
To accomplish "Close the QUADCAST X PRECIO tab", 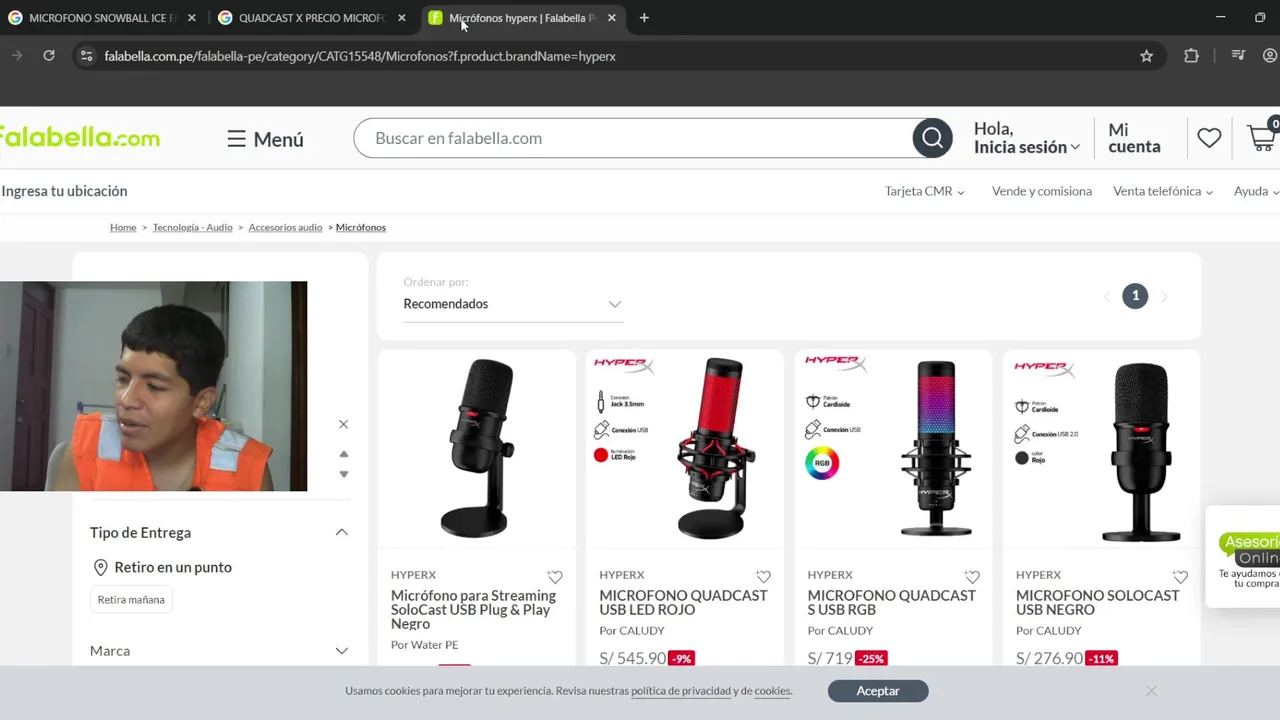I will (x=402, y=18).
